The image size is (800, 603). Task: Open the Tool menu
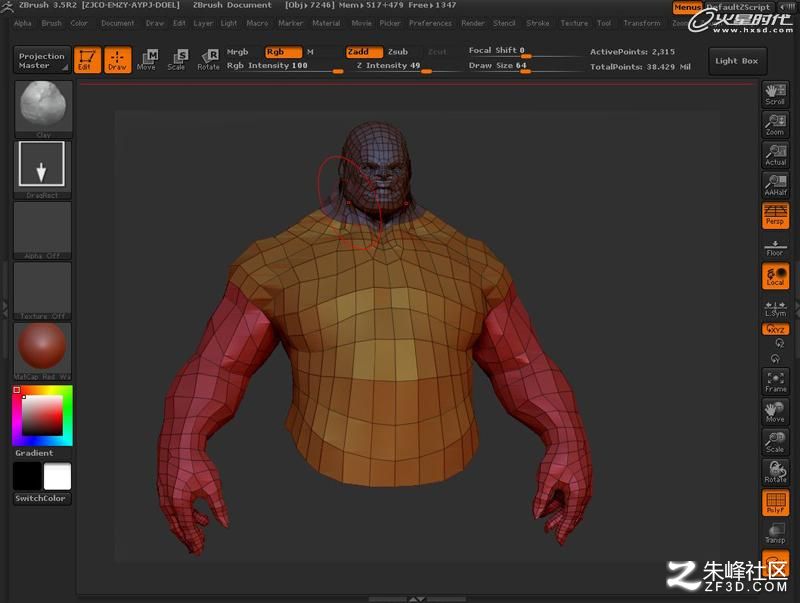[604, 23]
